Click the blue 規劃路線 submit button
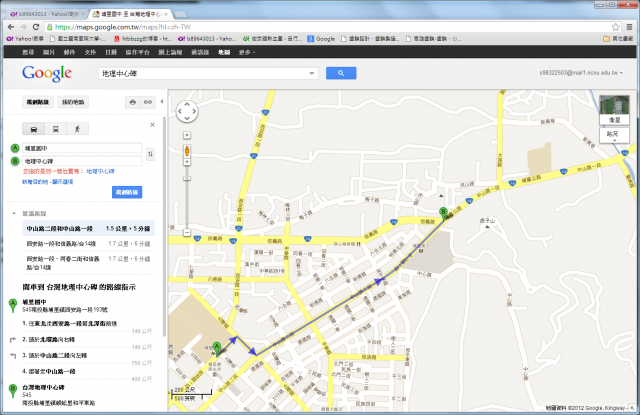 click(x=127, y=192)
